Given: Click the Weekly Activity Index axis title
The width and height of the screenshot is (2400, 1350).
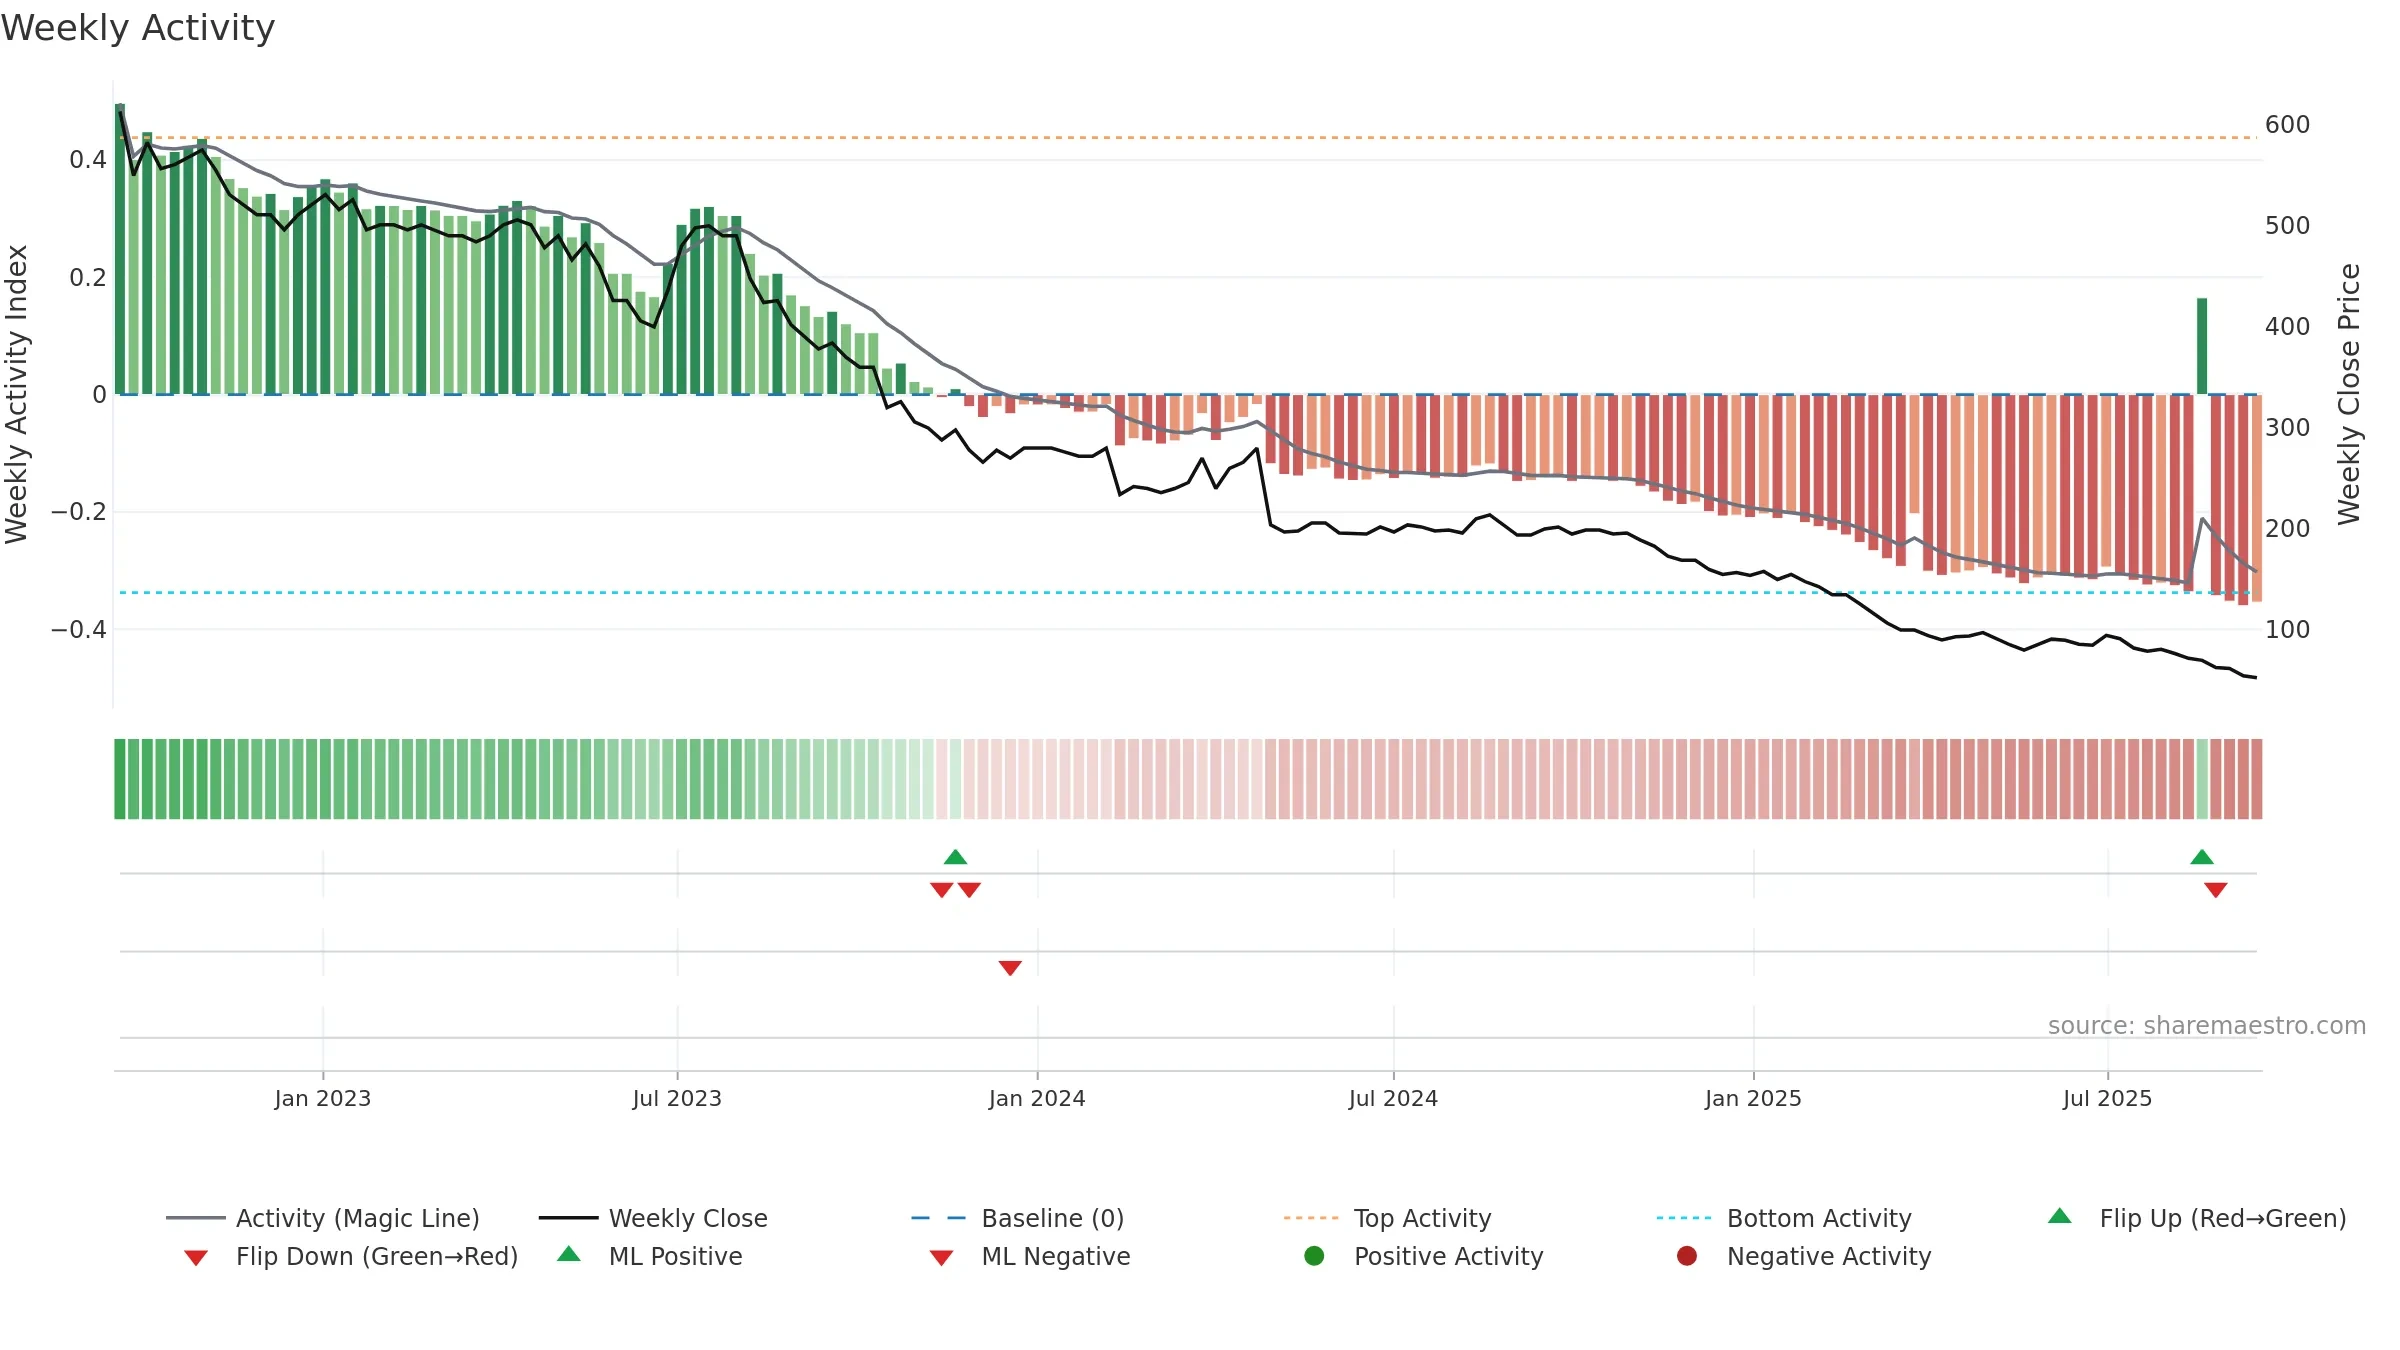Looking at the screenshot, I should coord(16,394).
